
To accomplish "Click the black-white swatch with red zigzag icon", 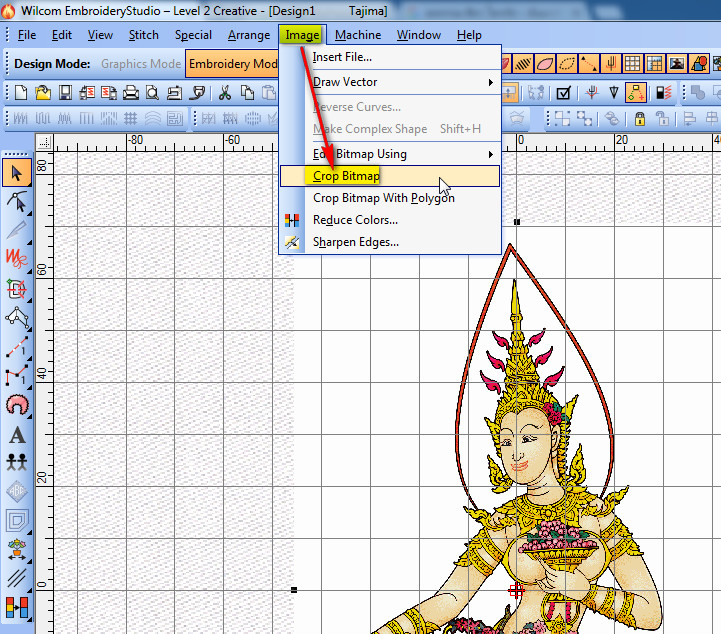I will (663, 93).
